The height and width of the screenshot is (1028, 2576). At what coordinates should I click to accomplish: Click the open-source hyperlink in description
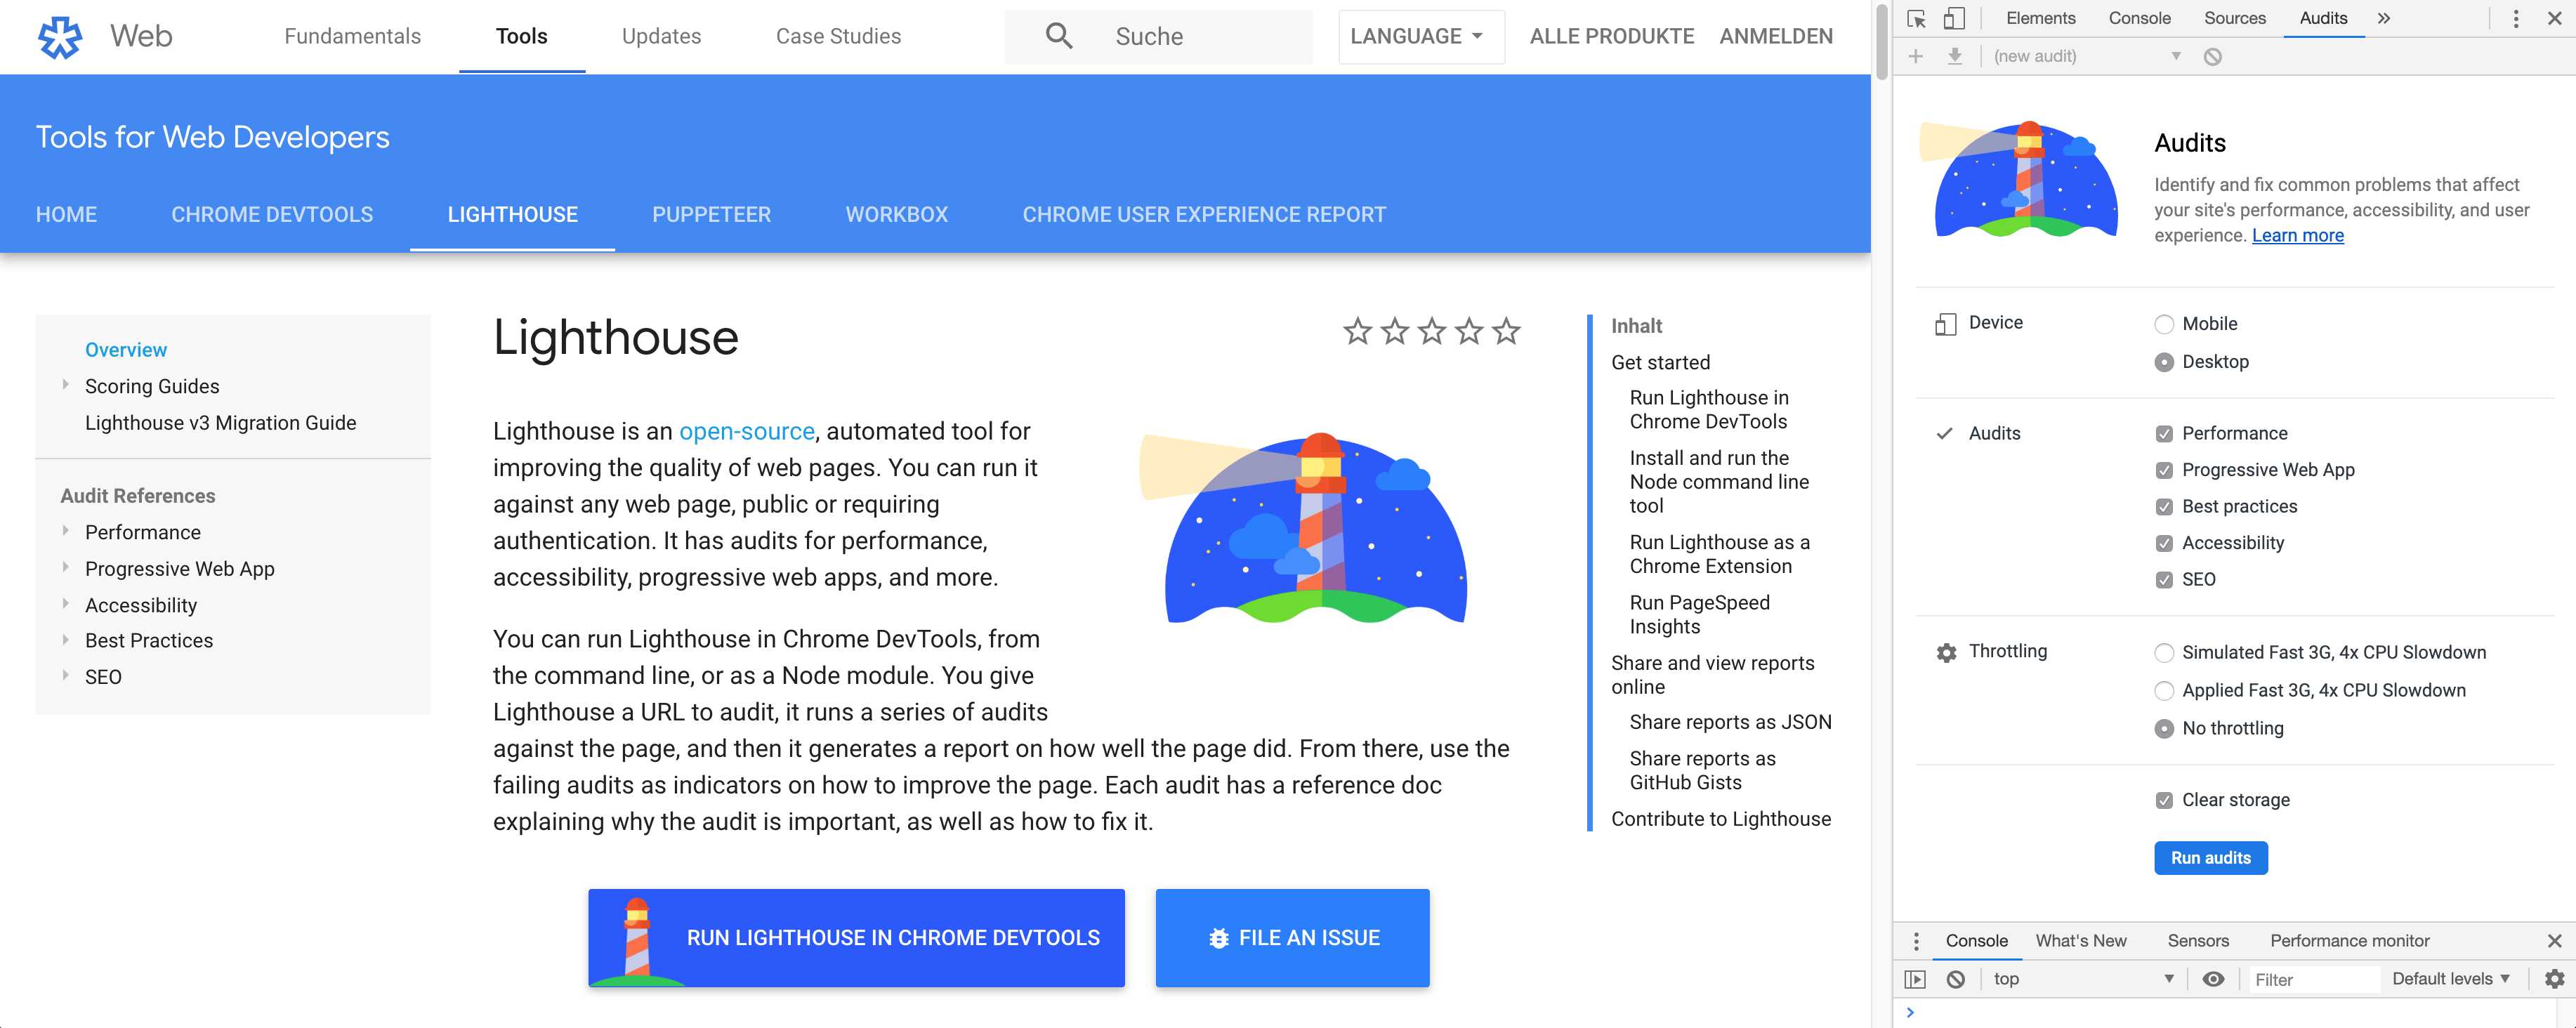click(746, 430)
